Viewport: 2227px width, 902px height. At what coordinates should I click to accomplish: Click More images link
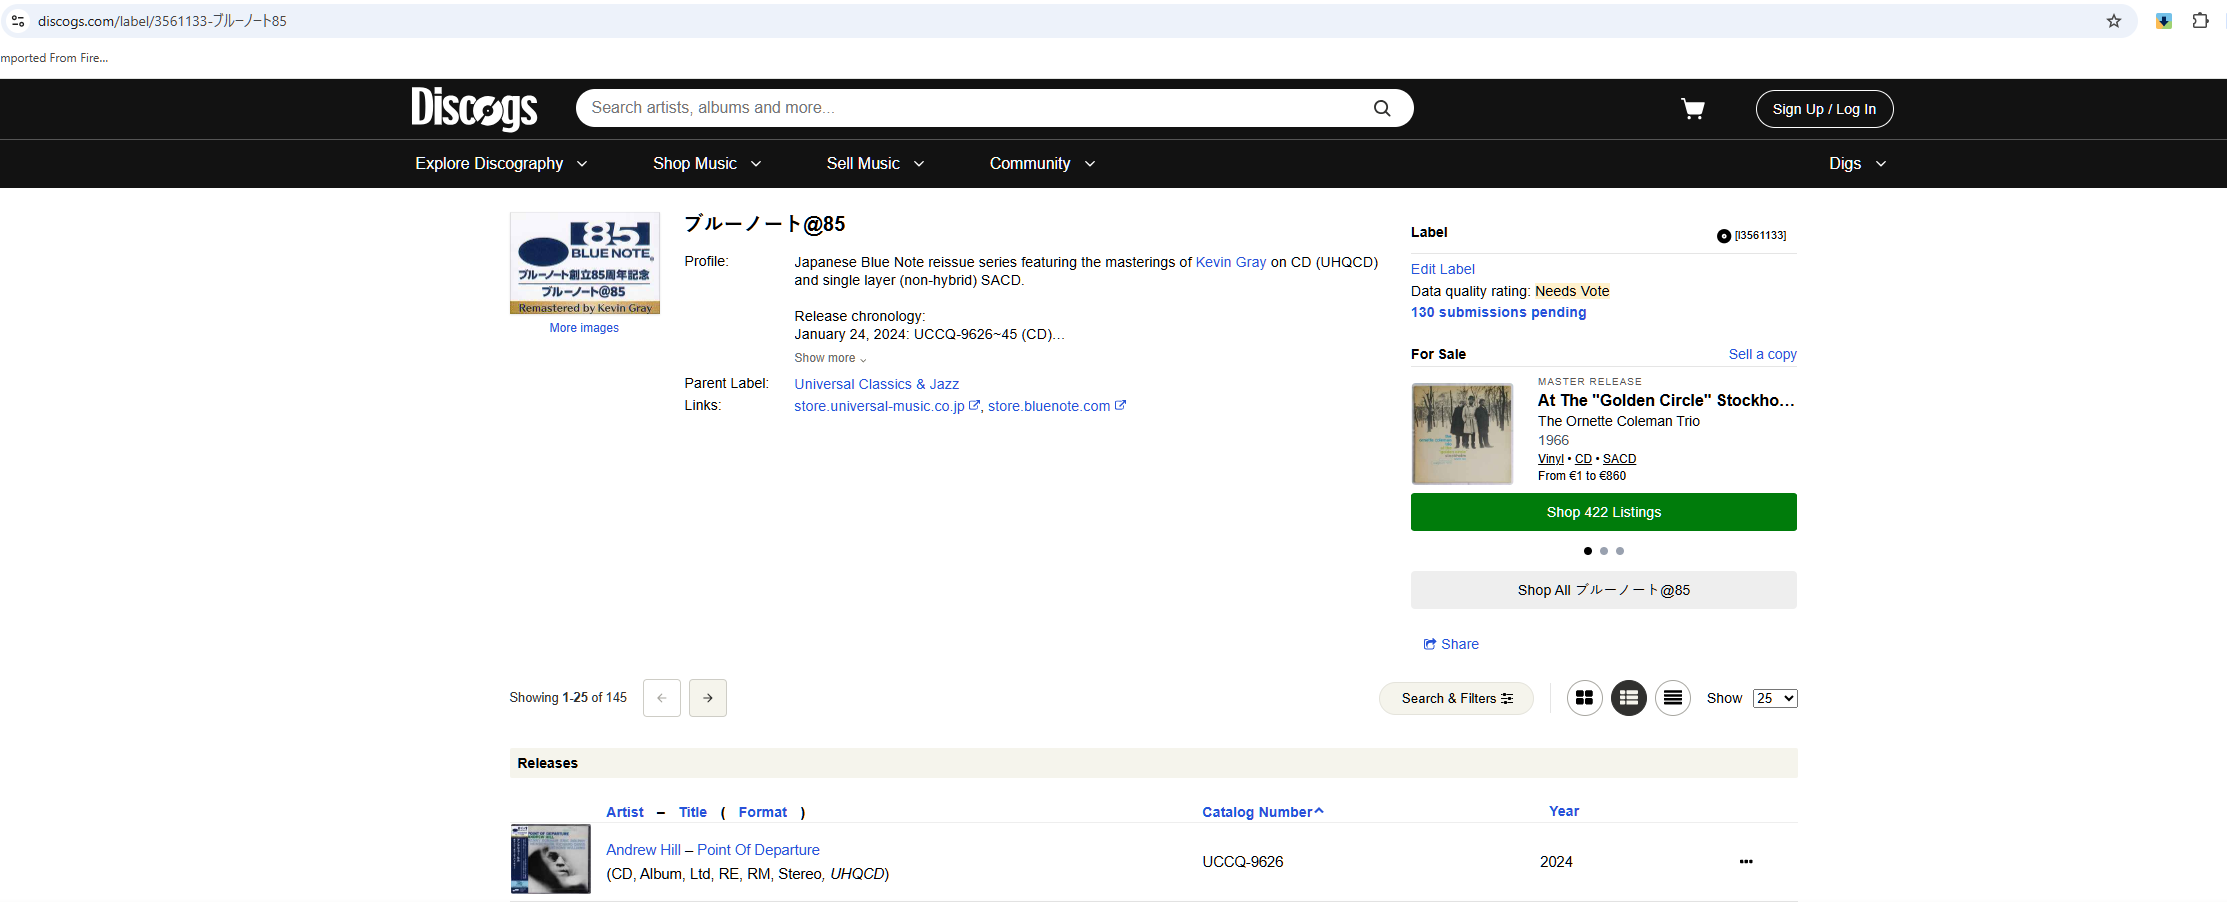tap(584, 328)
